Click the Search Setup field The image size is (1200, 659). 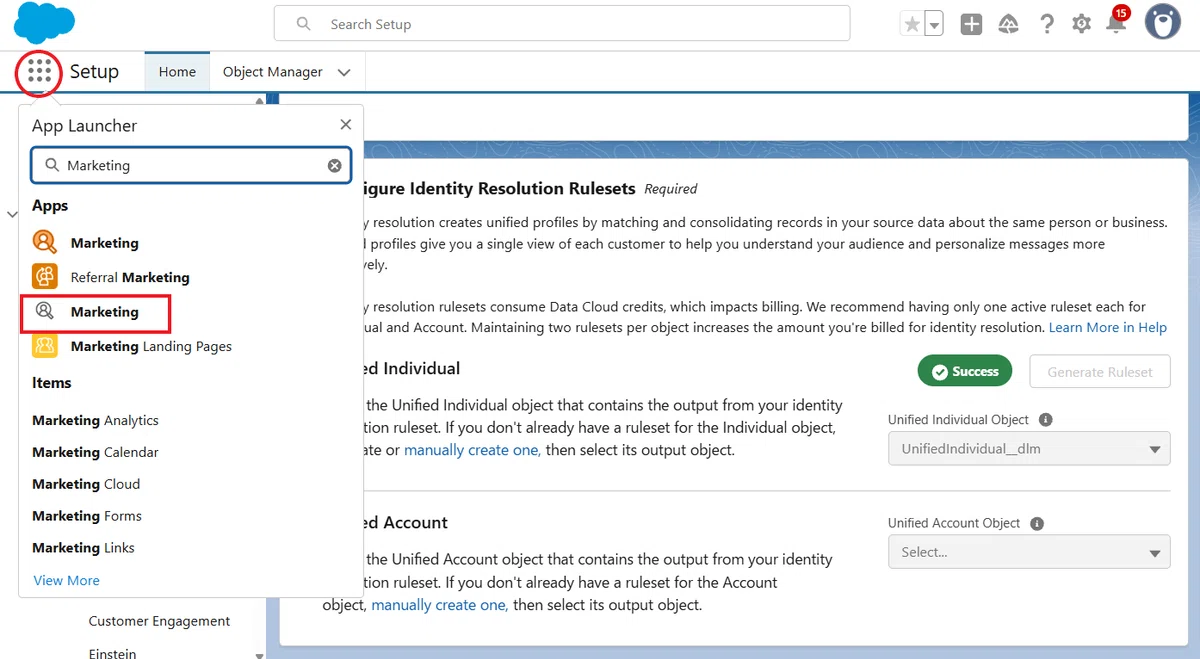click(x=562, y=24)
